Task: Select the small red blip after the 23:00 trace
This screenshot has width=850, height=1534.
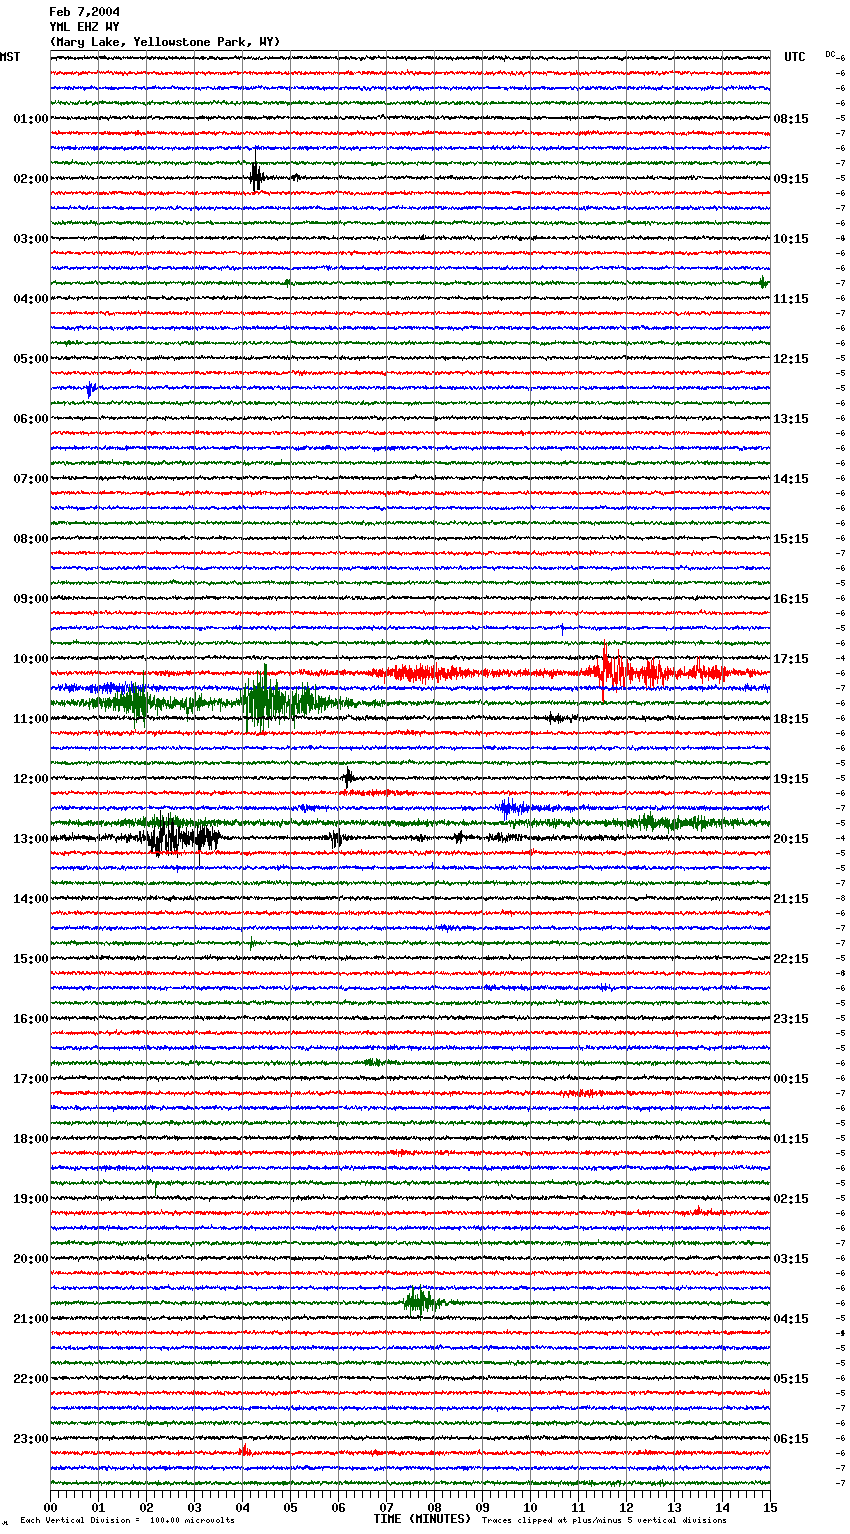Action: (x=244, y=1451)
